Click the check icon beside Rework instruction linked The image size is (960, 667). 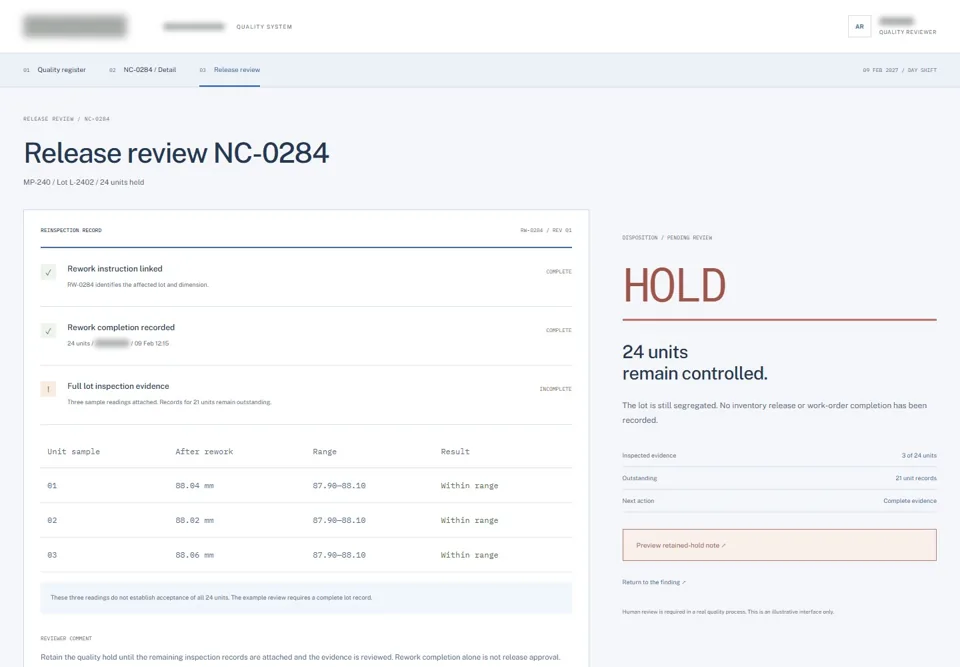tap(48, 272)
